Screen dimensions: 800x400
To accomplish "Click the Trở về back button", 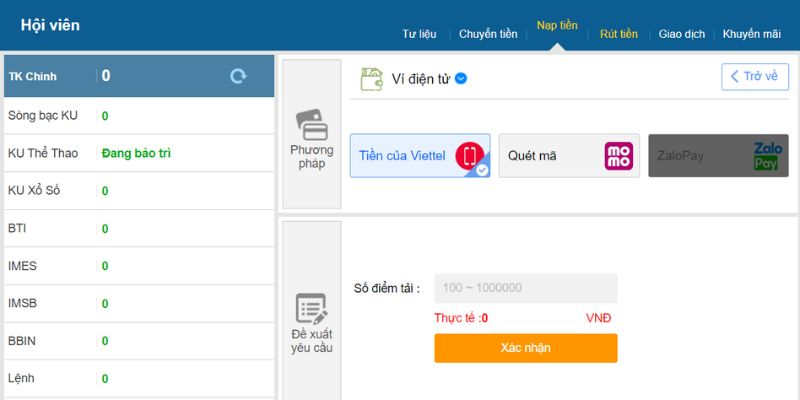I will tap(755, 77).
